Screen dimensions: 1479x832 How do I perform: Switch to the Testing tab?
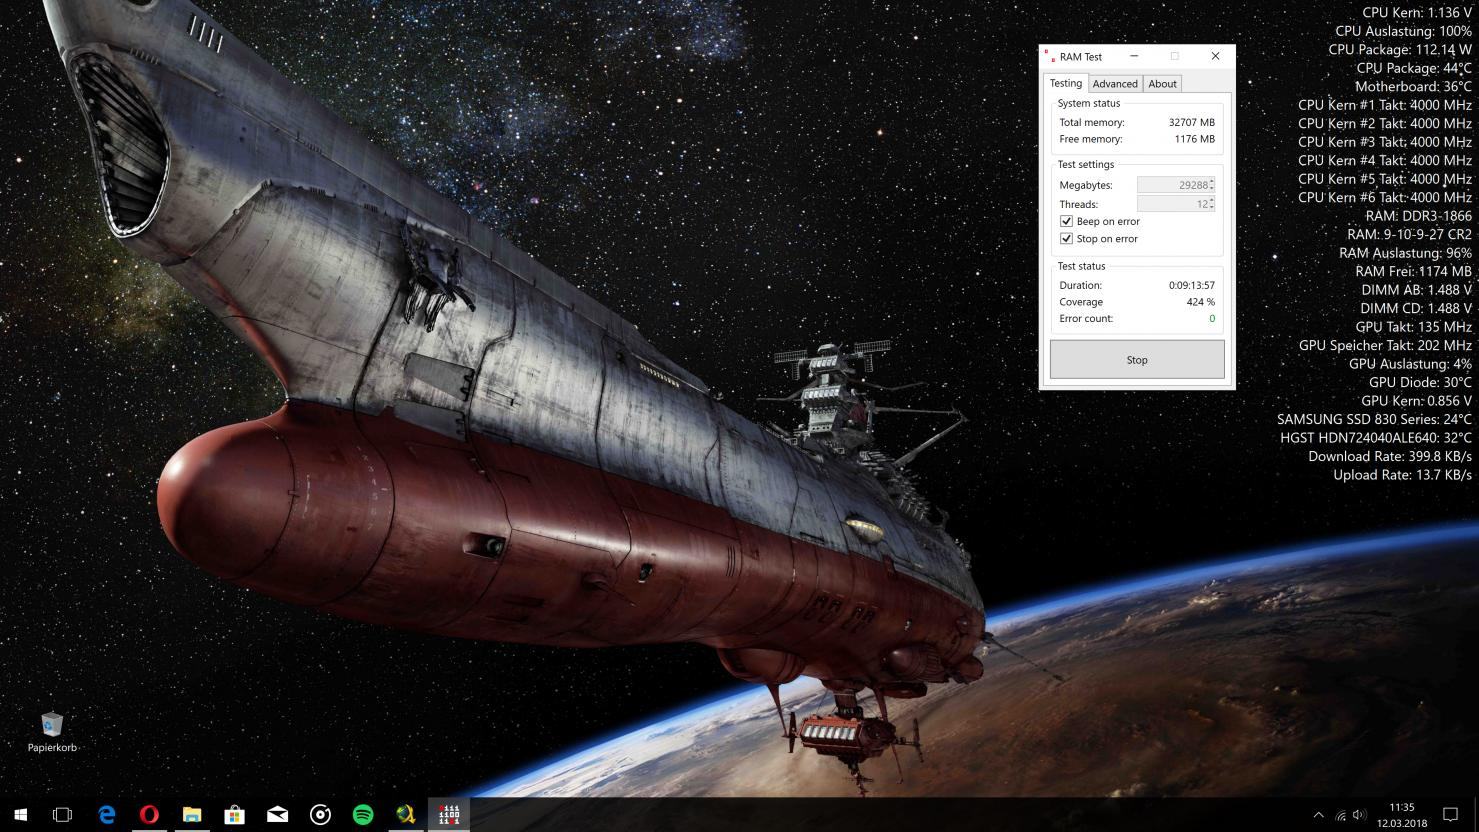tap(1065, 83)
